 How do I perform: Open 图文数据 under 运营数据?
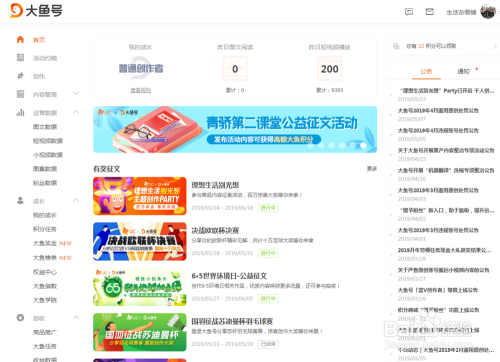click(x=45, y=127)
